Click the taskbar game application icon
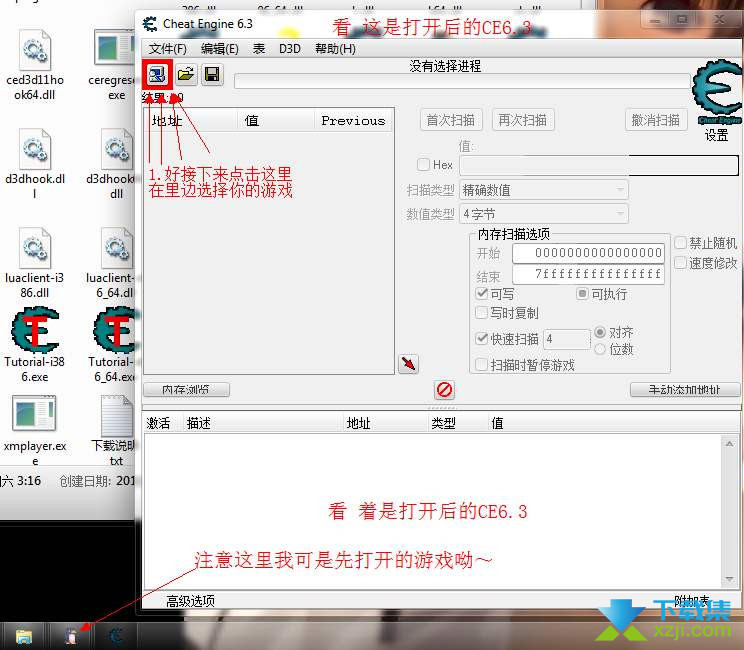The height and width of the screenshot is (650, 744). (x=71, y=636)
